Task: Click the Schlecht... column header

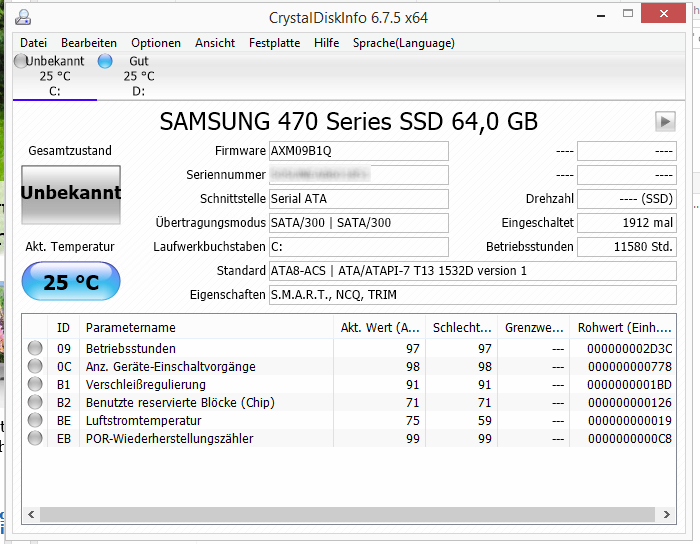Action: (462, 328)
